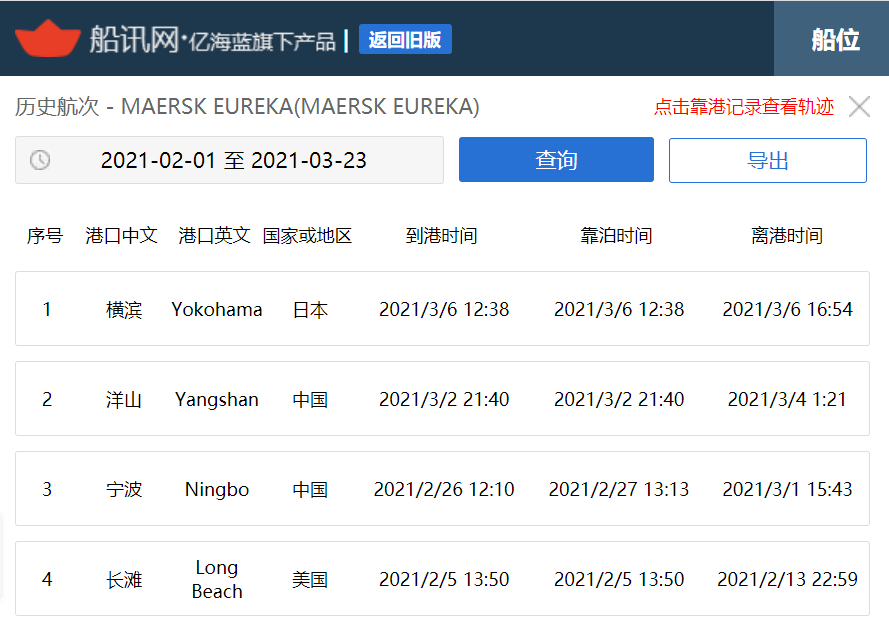
Task: Open the date range picker field
Action: [x=229, y=160]
